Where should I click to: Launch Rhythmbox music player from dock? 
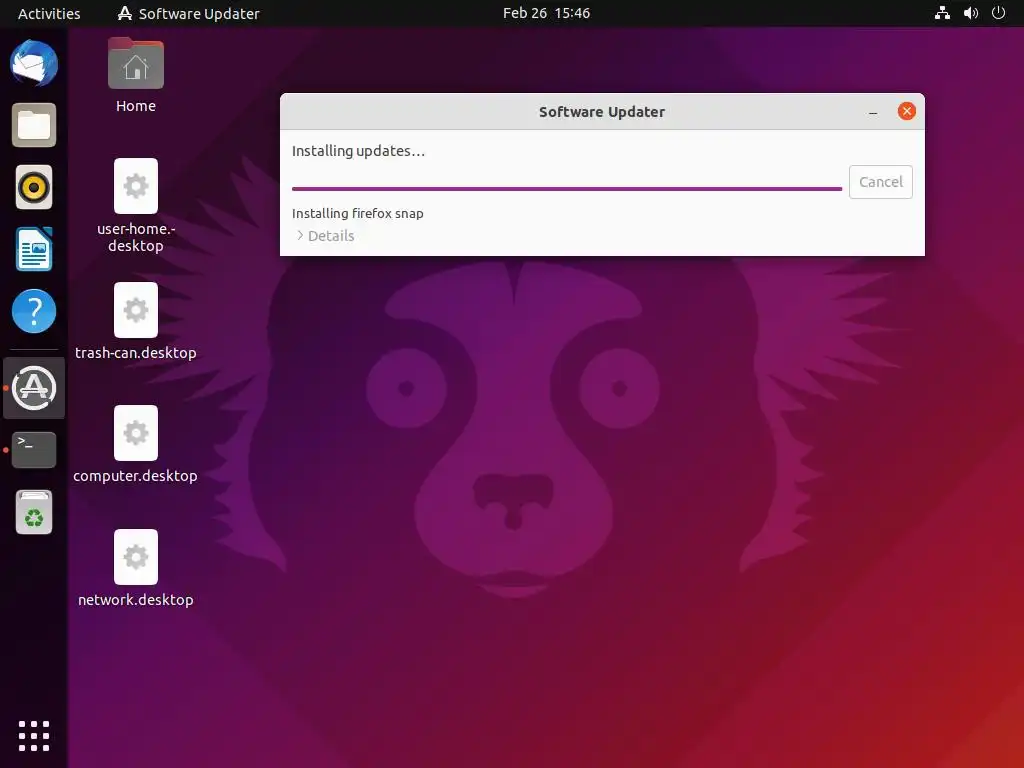(x=34, y=187)
